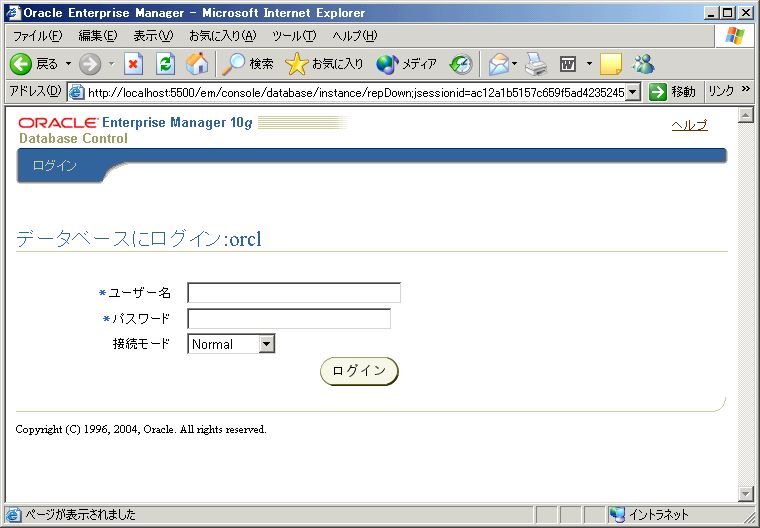The width and height of the screenshot is (760, 528).
Task: Open Media (メディア) toolbar button
Action: (406, 64)
